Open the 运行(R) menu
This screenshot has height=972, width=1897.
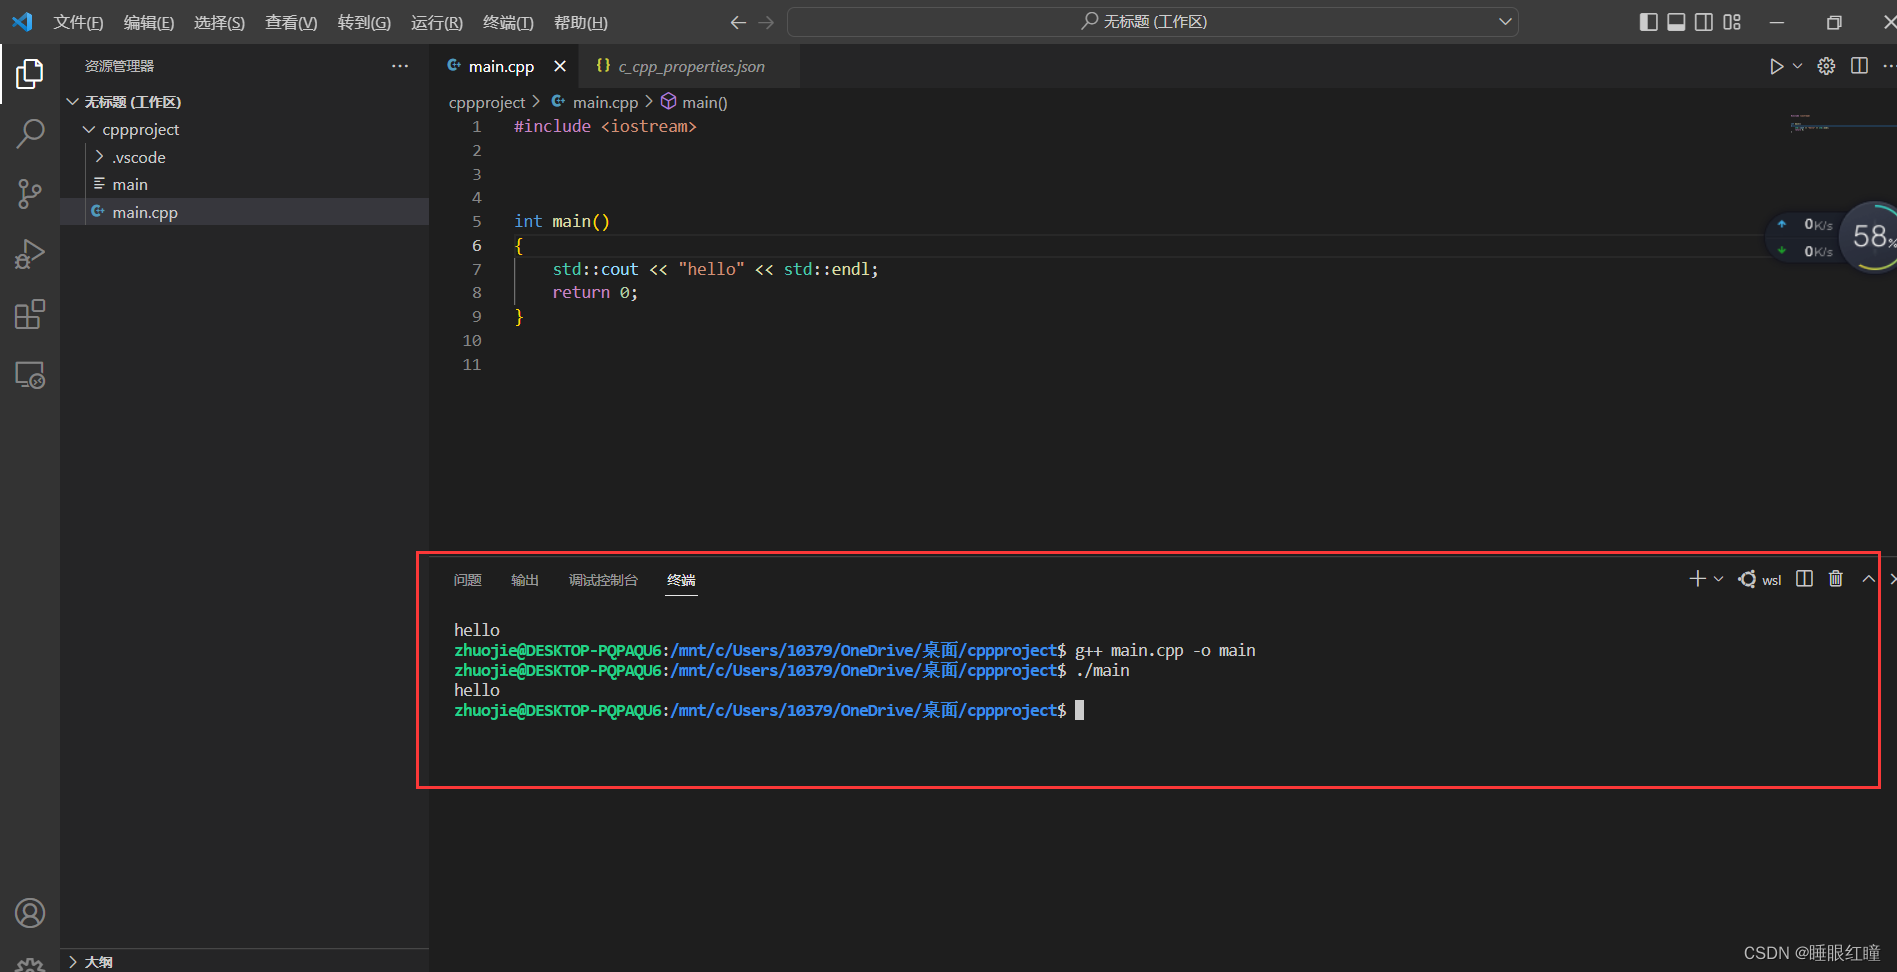click(x=437, y=22)
